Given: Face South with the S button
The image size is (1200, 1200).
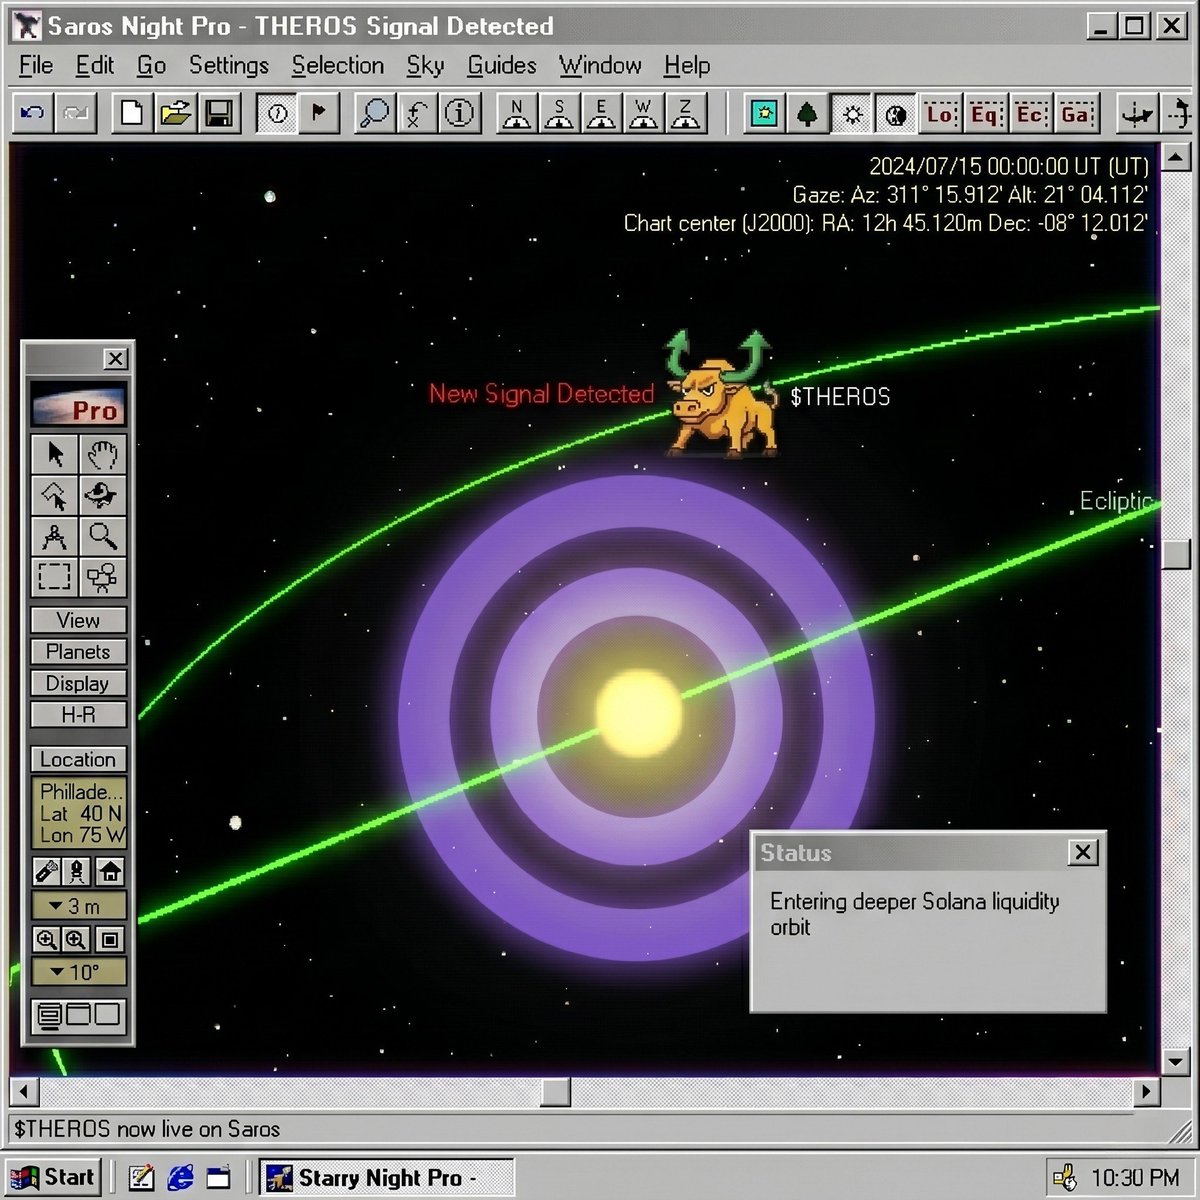Looking at the screenshot, I should [559, 114].
